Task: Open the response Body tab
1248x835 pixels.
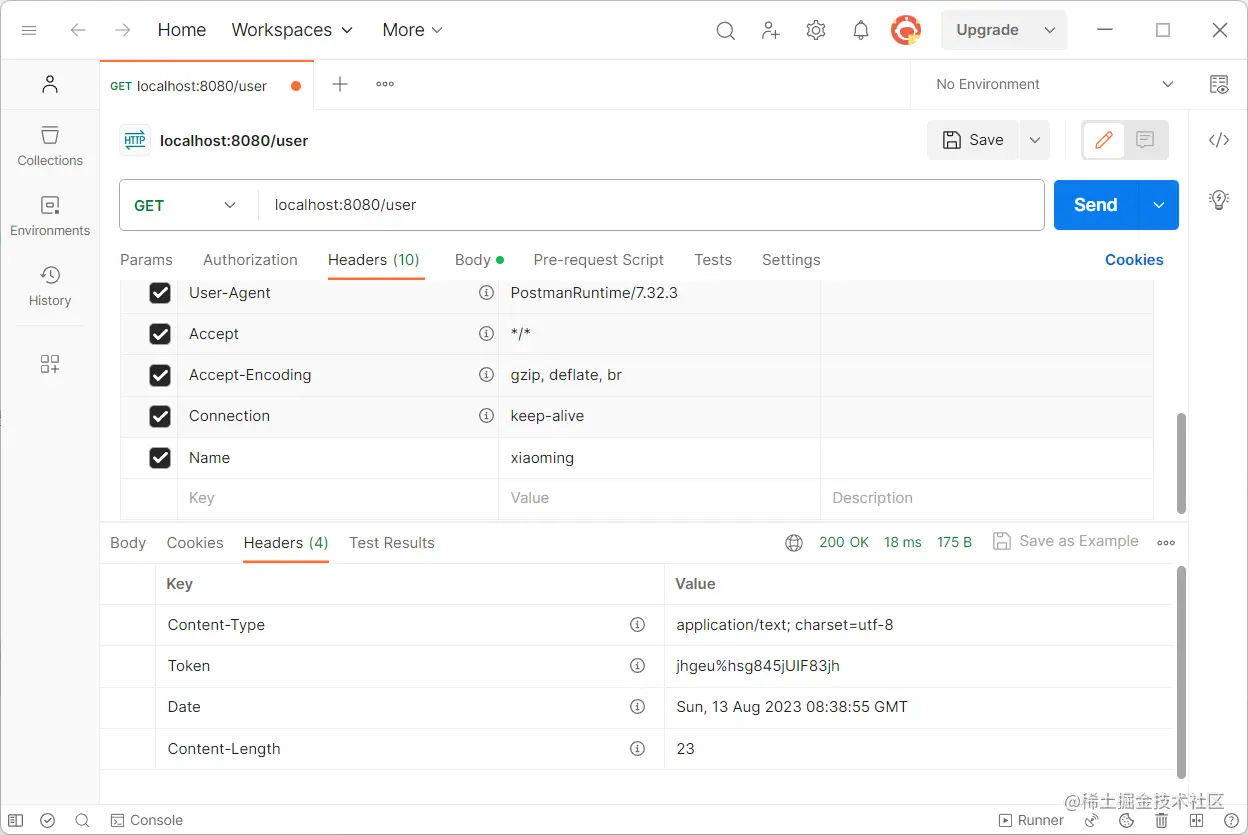Action: coord(128,543)
